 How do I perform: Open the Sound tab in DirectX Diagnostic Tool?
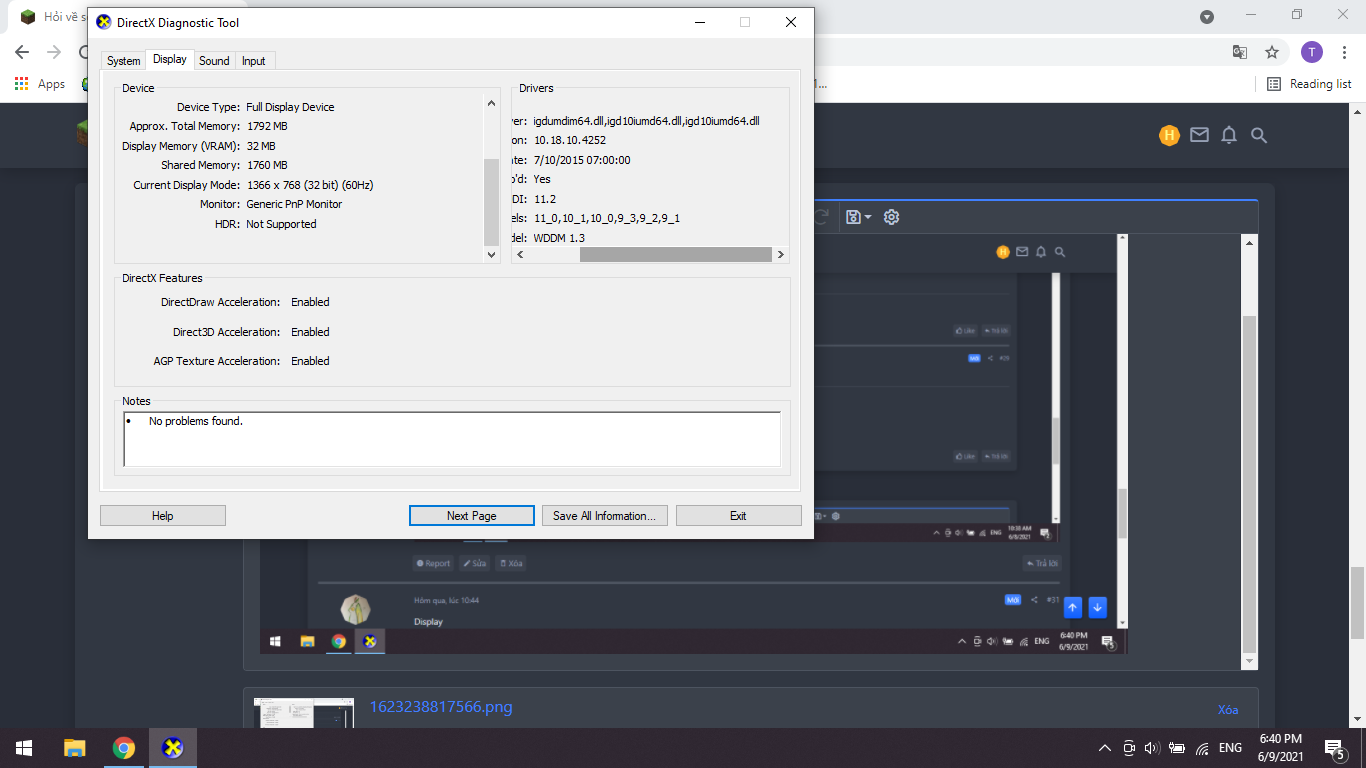214,61
